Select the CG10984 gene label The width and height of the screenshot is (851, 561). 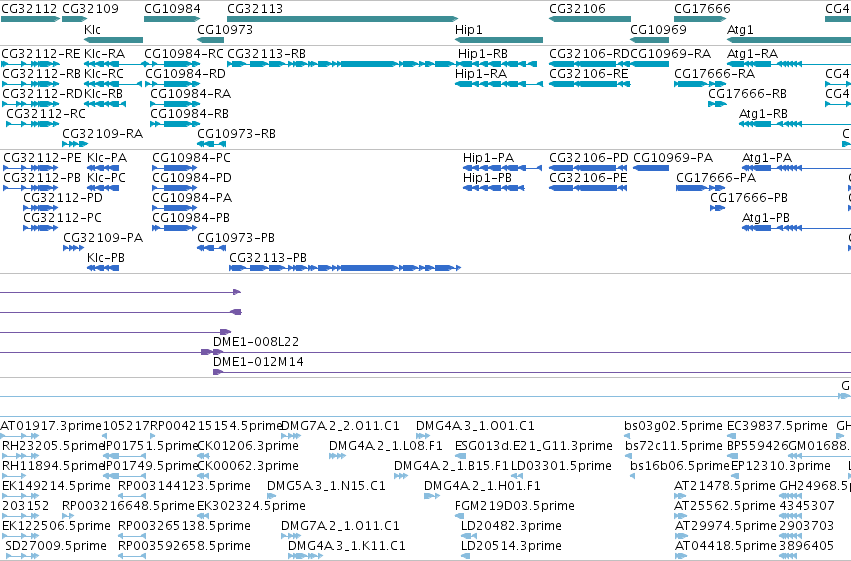[172, 9]
